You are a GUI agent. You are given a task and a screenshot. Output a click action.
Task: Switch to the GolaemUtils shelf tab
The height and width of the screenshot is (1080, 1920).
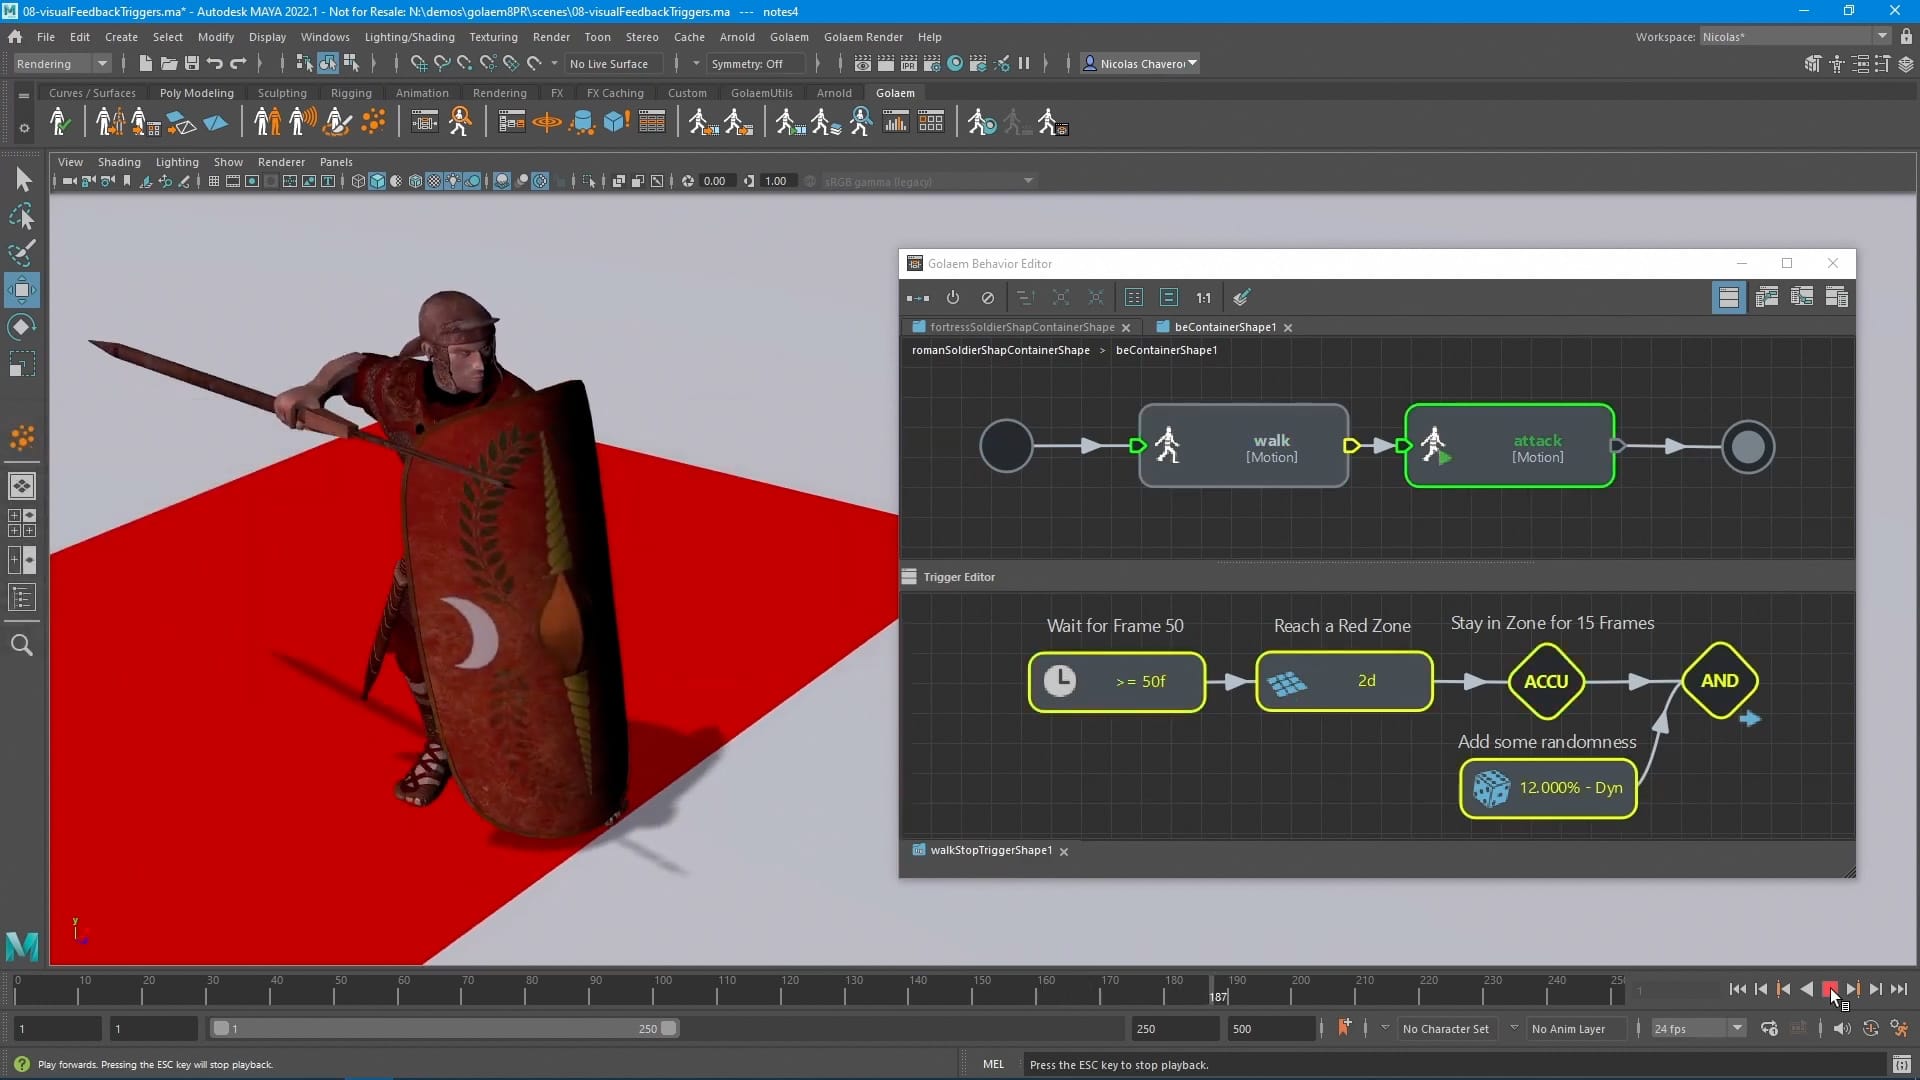point(761,92)
